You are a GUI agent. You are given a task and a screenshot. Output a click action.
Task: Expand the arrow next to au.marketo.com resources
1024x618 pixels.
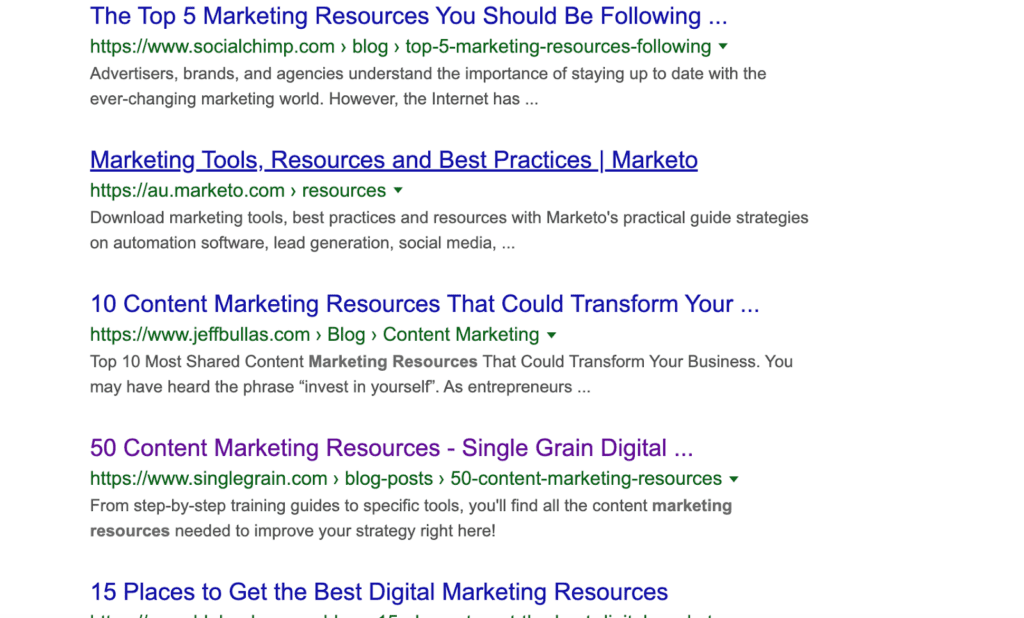point(398,191)
